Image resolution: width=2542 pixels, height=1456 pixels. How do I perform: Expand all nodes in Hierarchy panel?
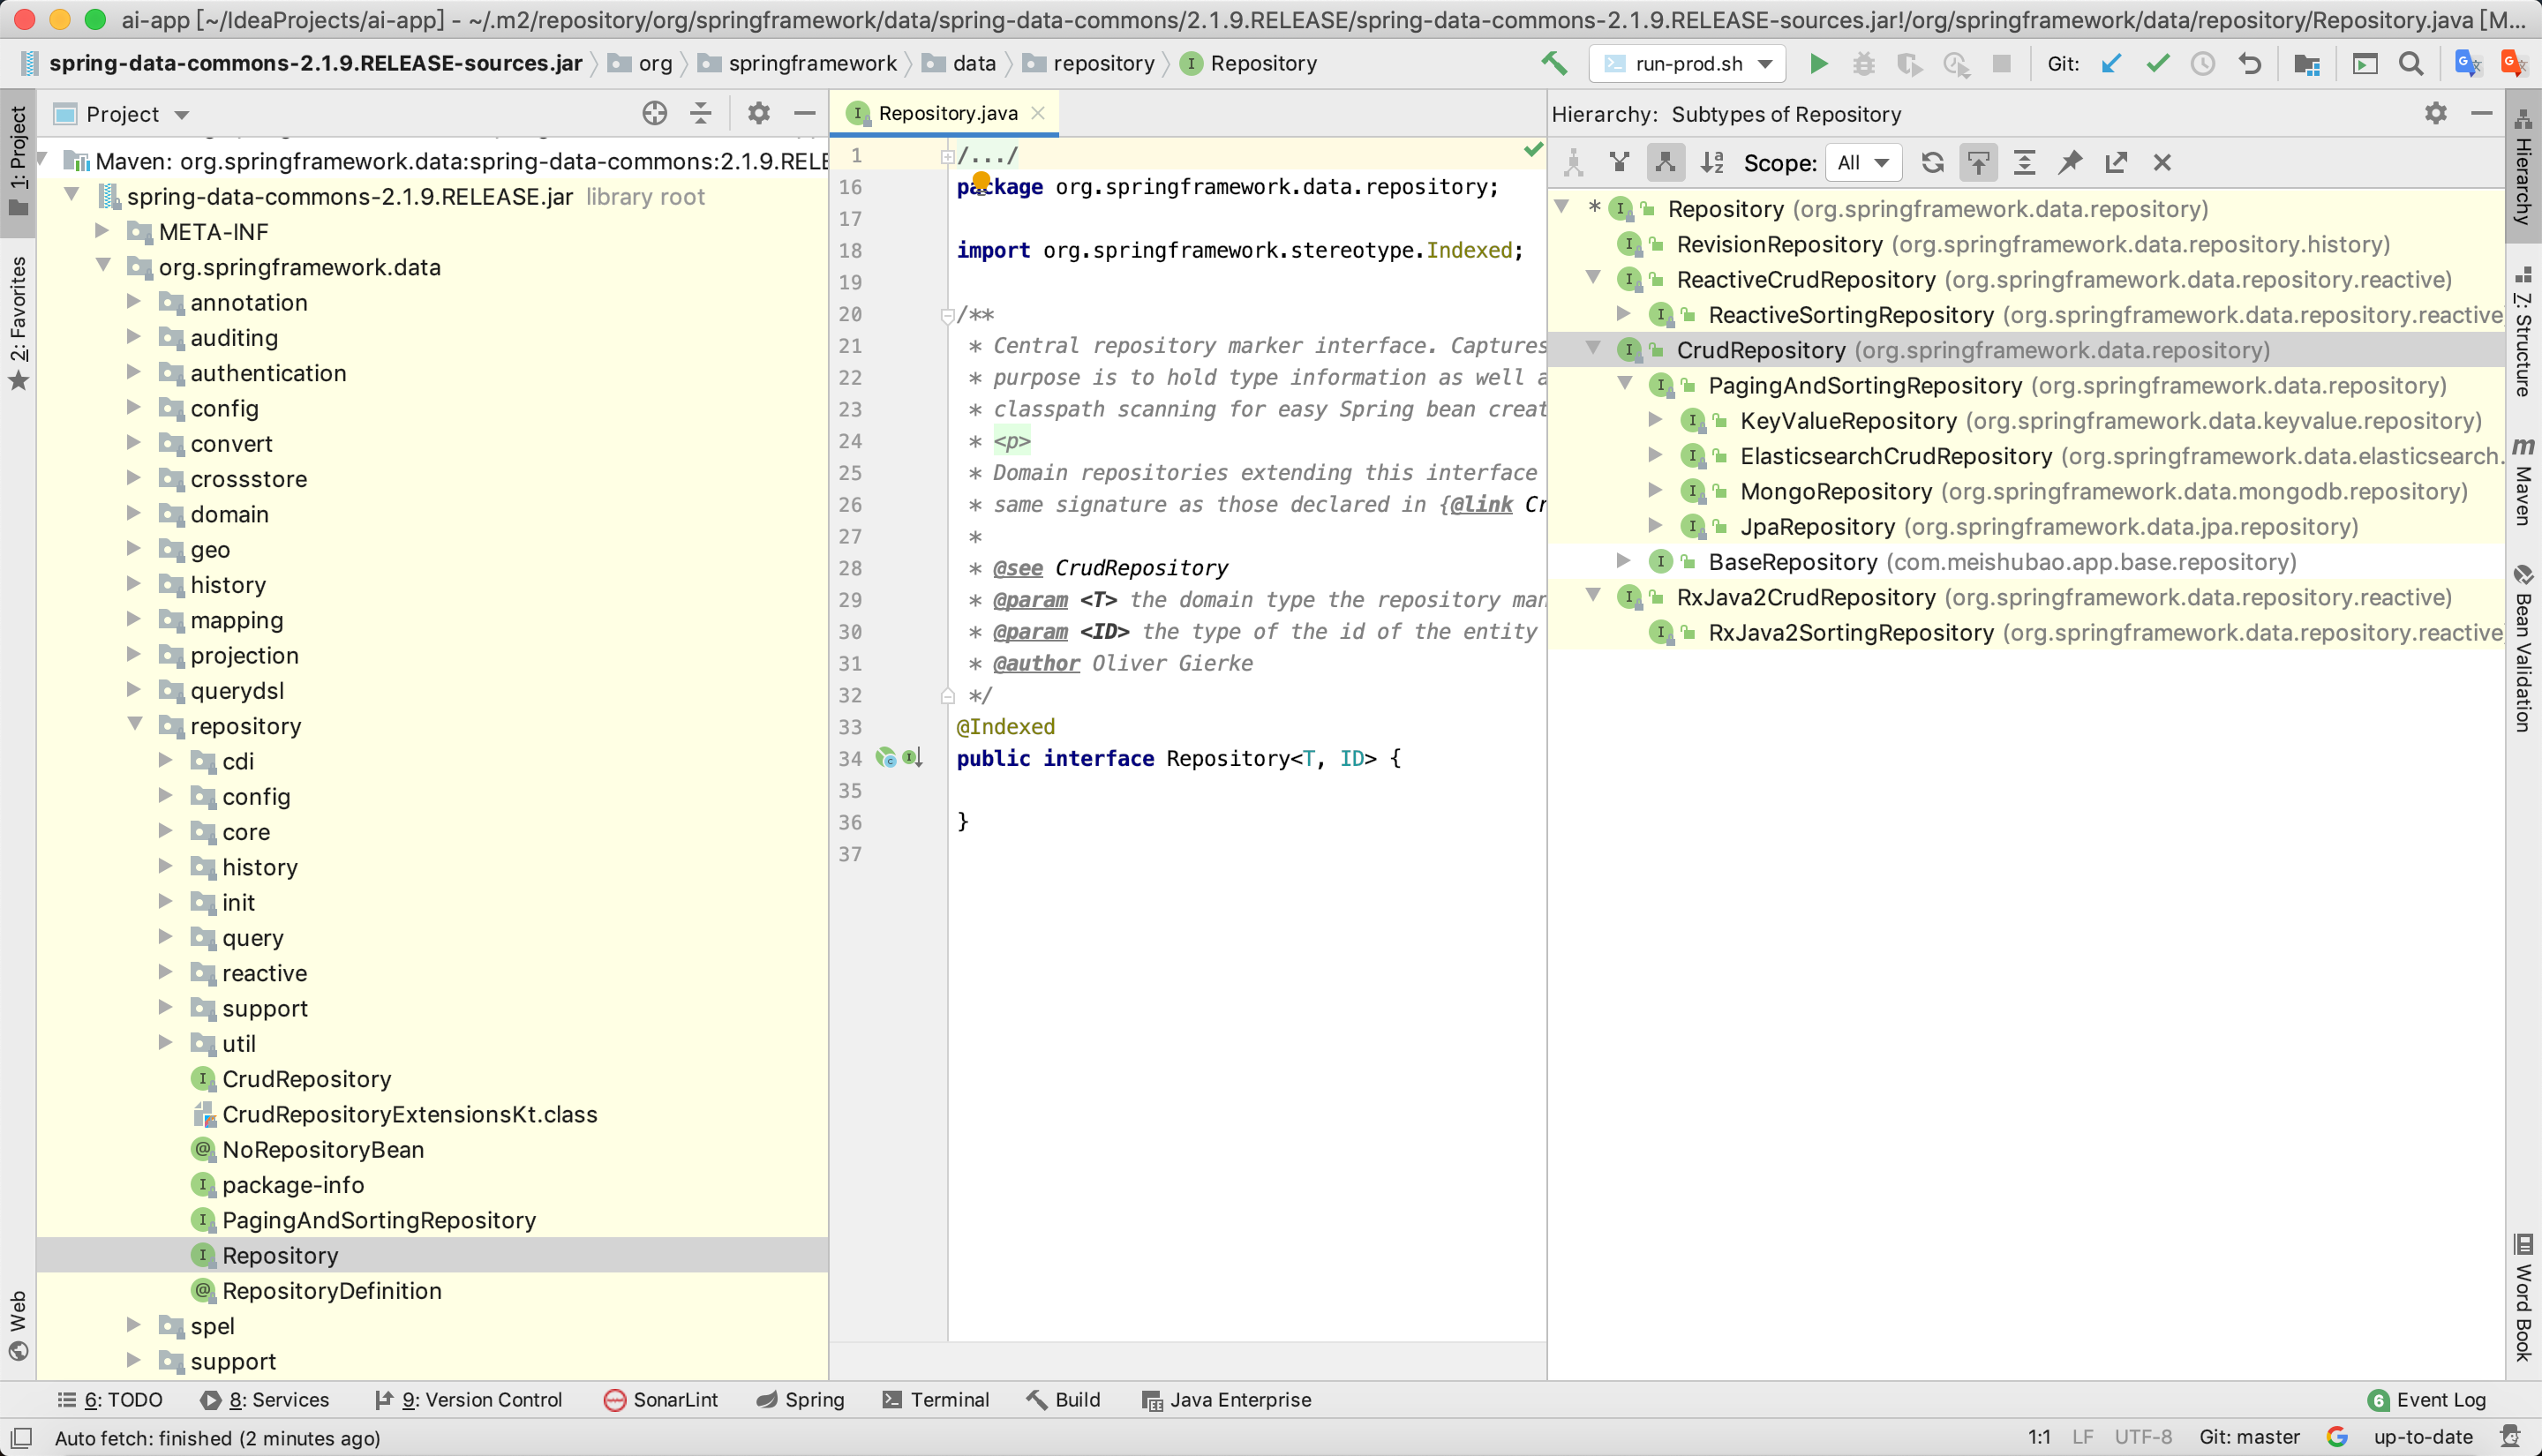[2025, 162]
